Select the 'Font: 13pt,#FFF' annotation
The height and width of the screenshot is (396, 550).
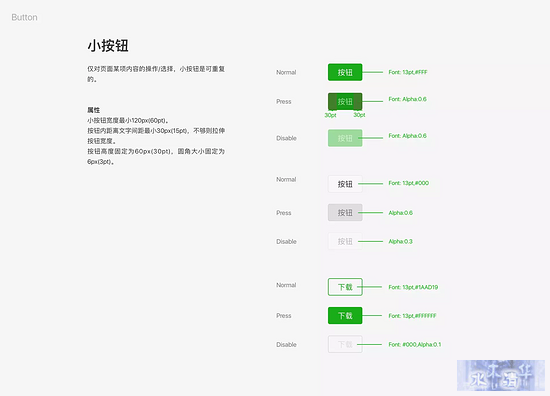(408, 72)
